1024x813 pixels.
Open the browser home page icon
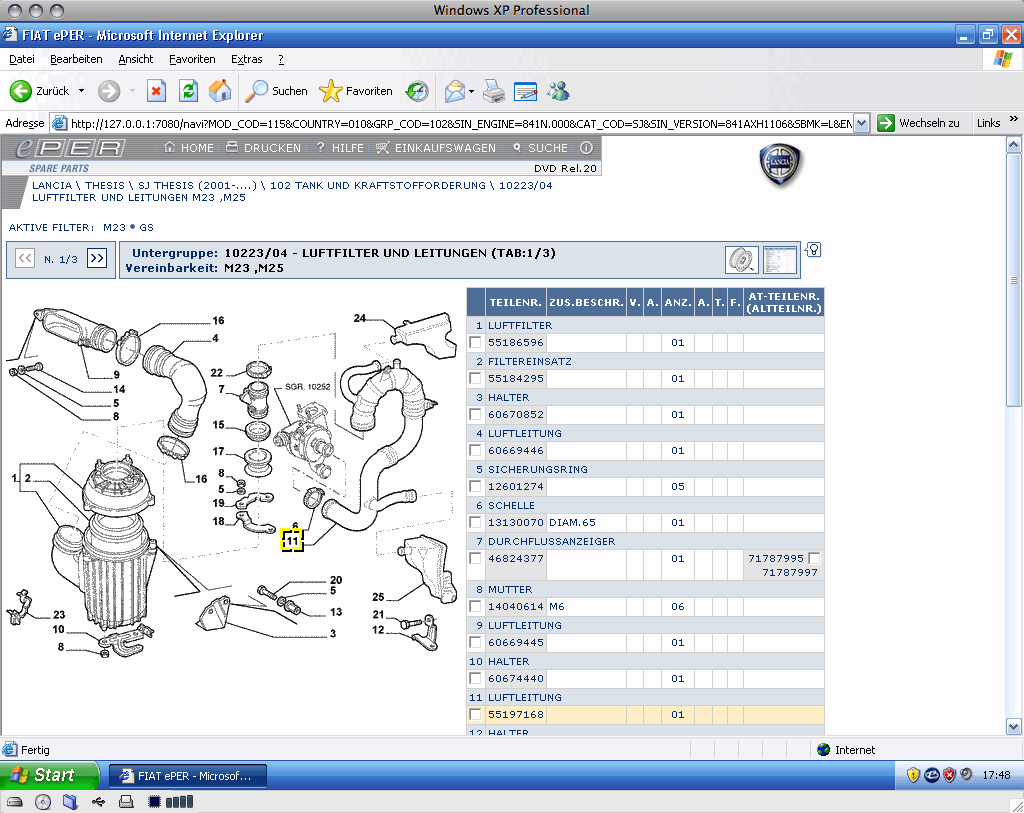[220, 91]
